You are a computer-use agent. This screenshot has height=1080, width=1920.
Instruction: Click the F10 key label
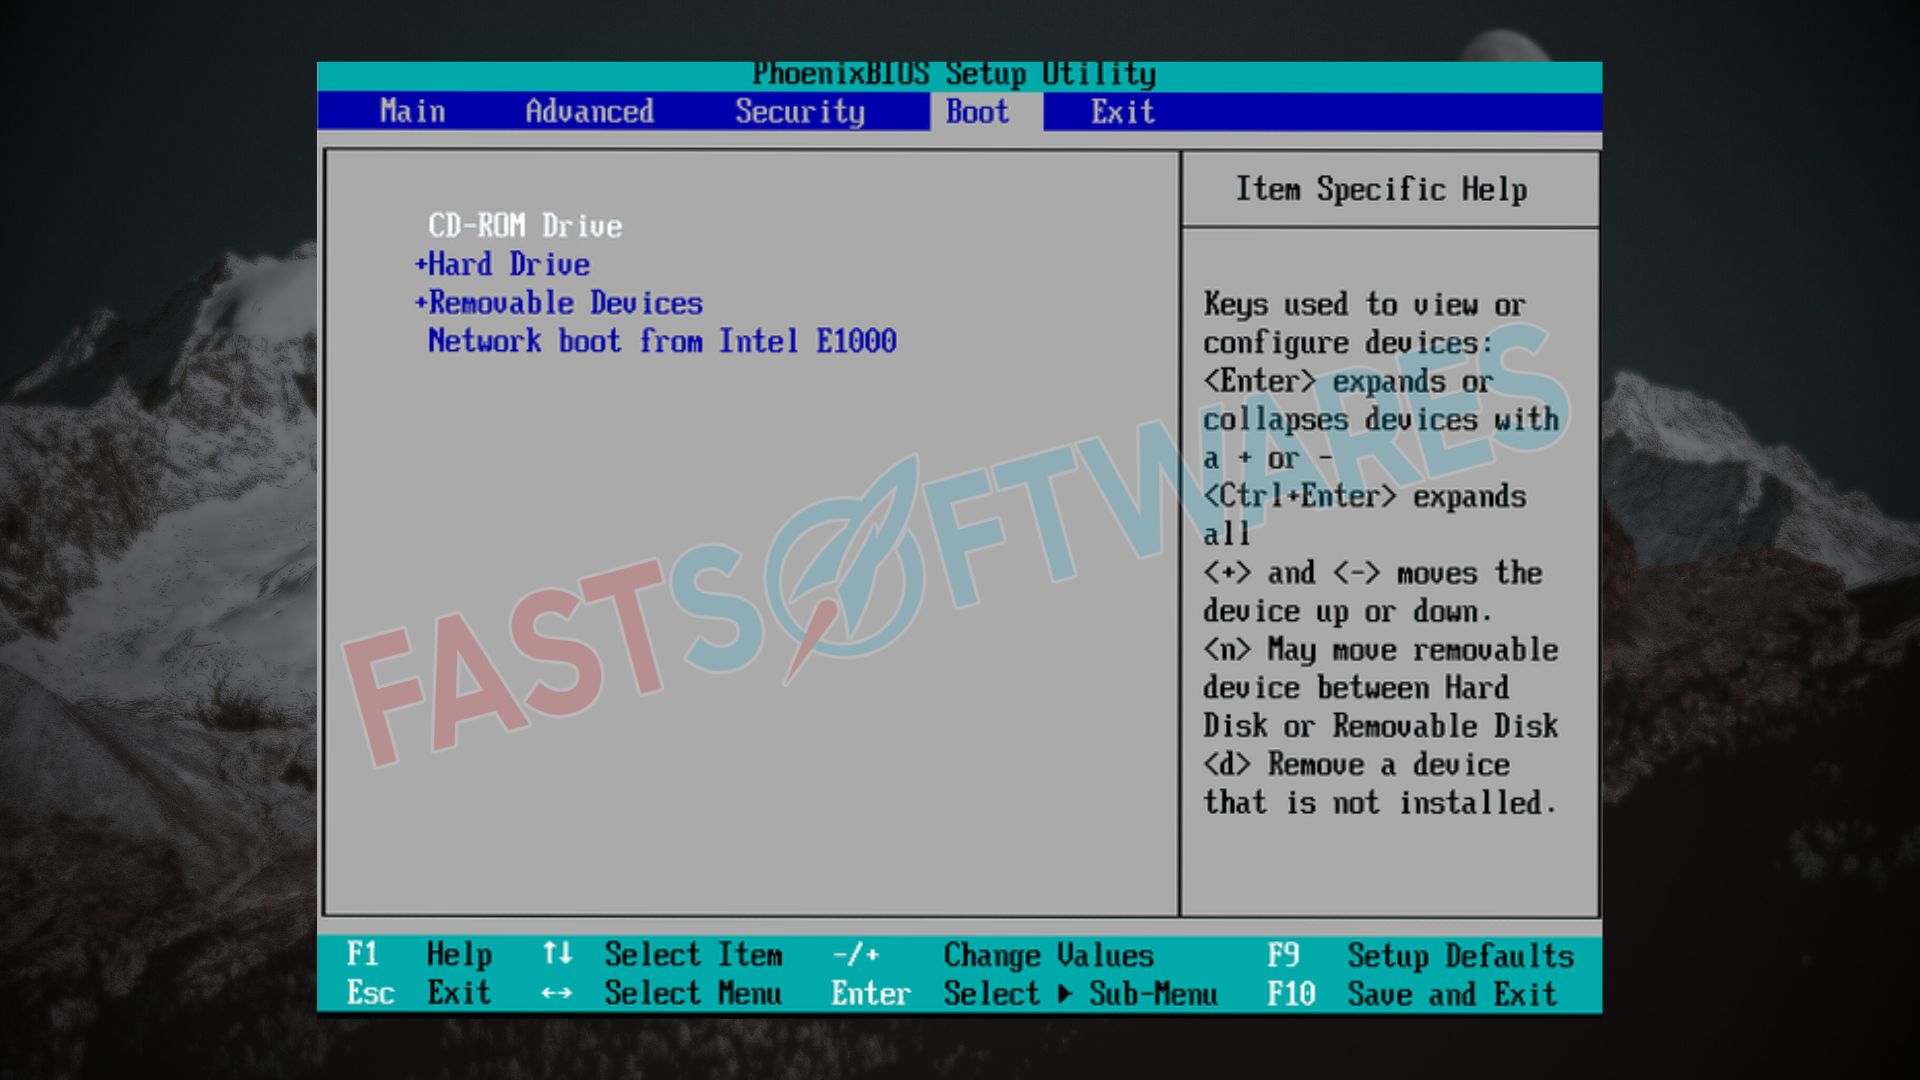1291,994
